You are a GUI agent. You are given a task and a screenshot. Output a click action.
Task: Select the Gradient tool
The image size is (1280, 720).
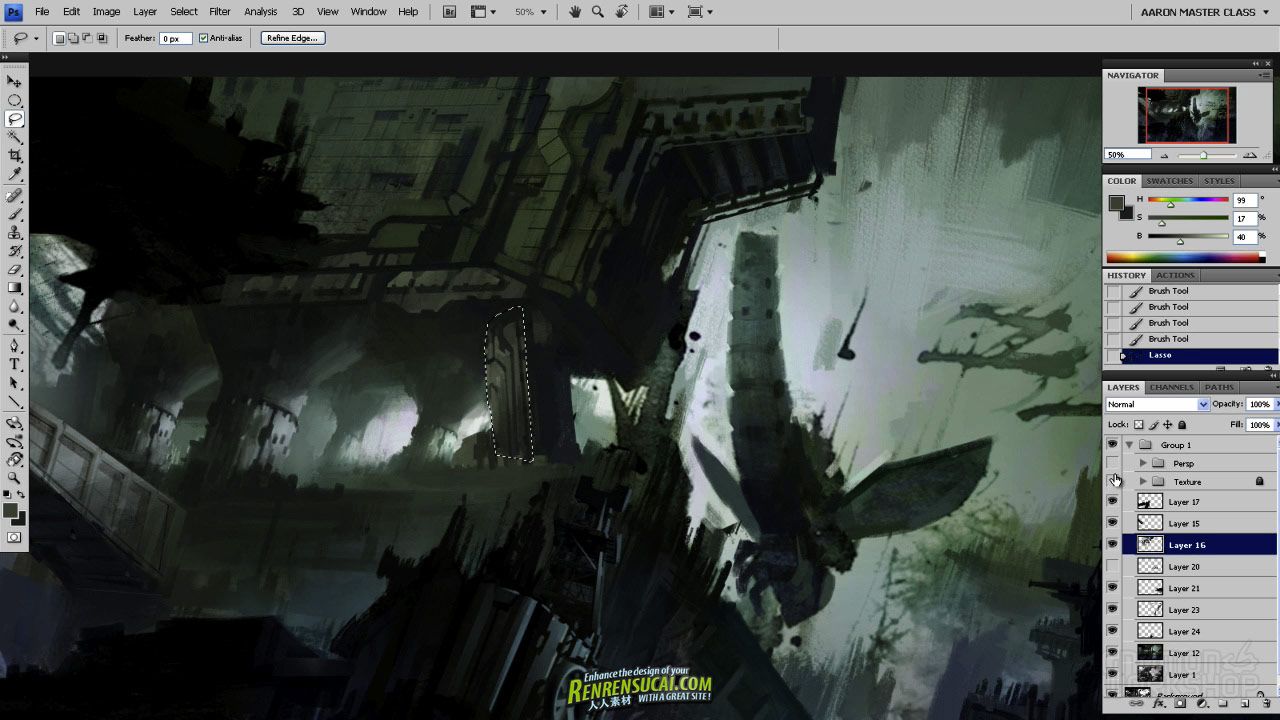[14, 288]
